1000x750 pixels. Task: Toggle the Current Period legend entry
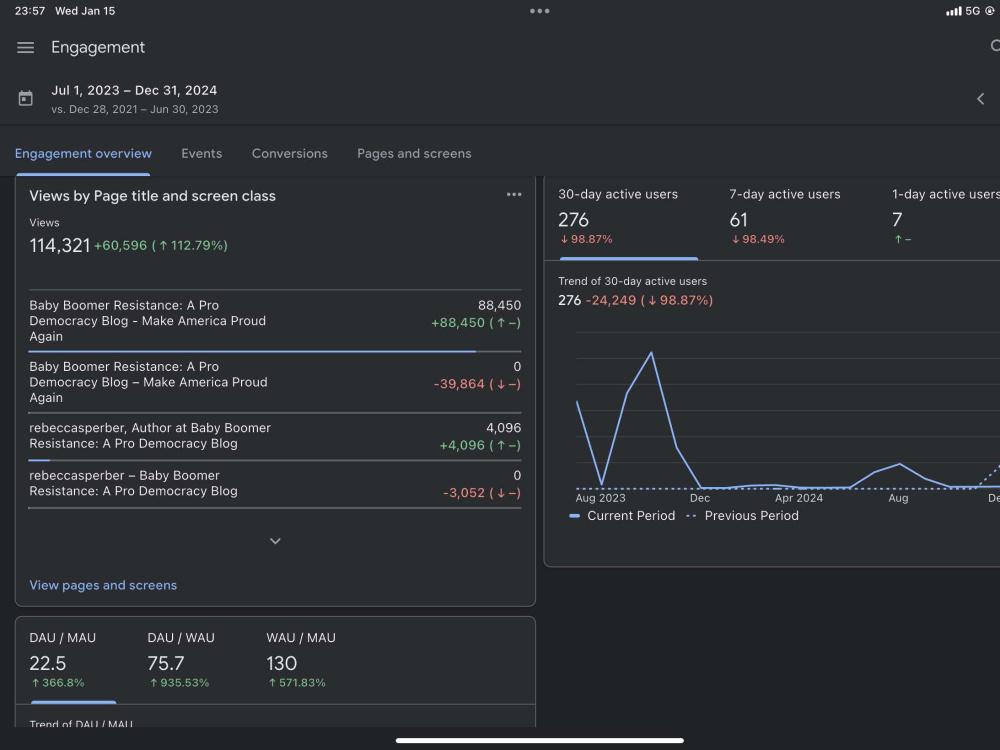622,516
